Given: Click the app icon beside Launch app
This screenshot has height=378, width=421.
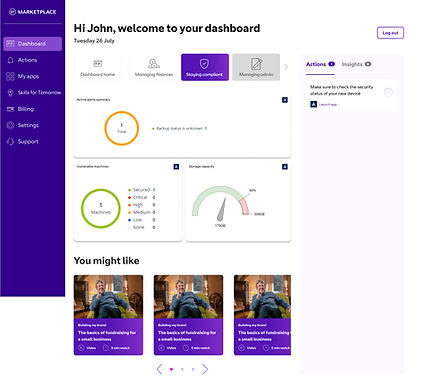Looking at the screenshot, I should [313, 104].
